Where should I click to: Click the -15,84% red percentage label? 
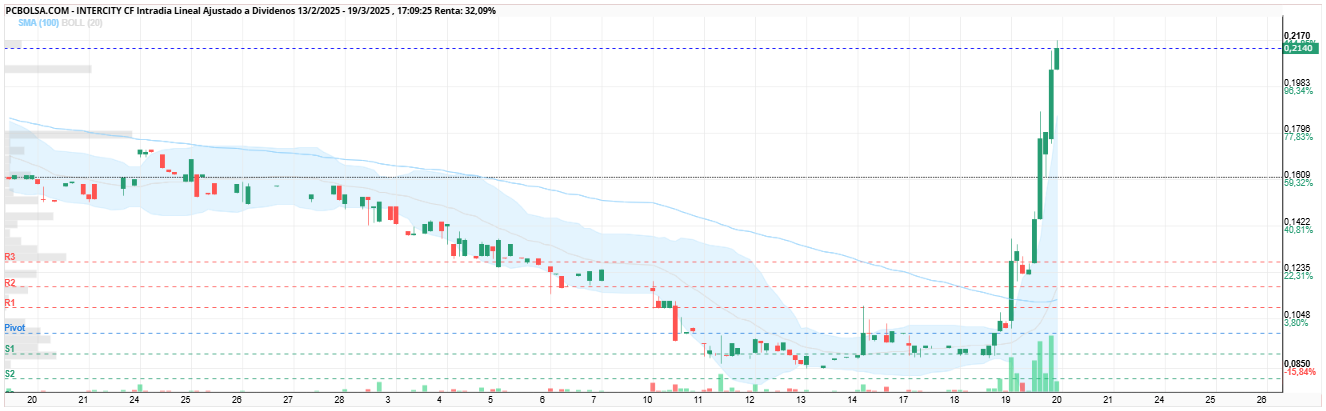point(1300,372)
